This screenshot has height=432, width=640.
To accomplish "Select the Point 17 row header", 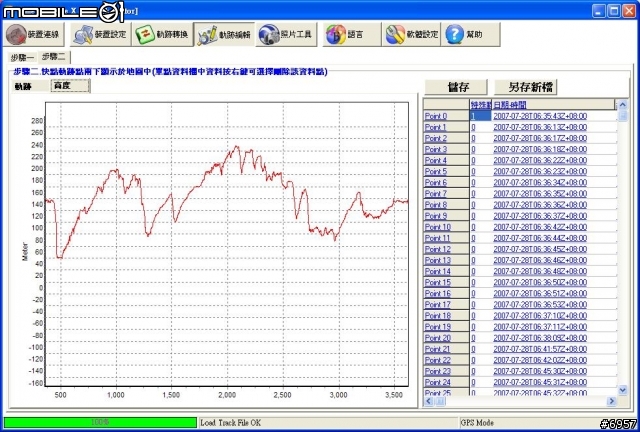I will [x=446, y=305].
